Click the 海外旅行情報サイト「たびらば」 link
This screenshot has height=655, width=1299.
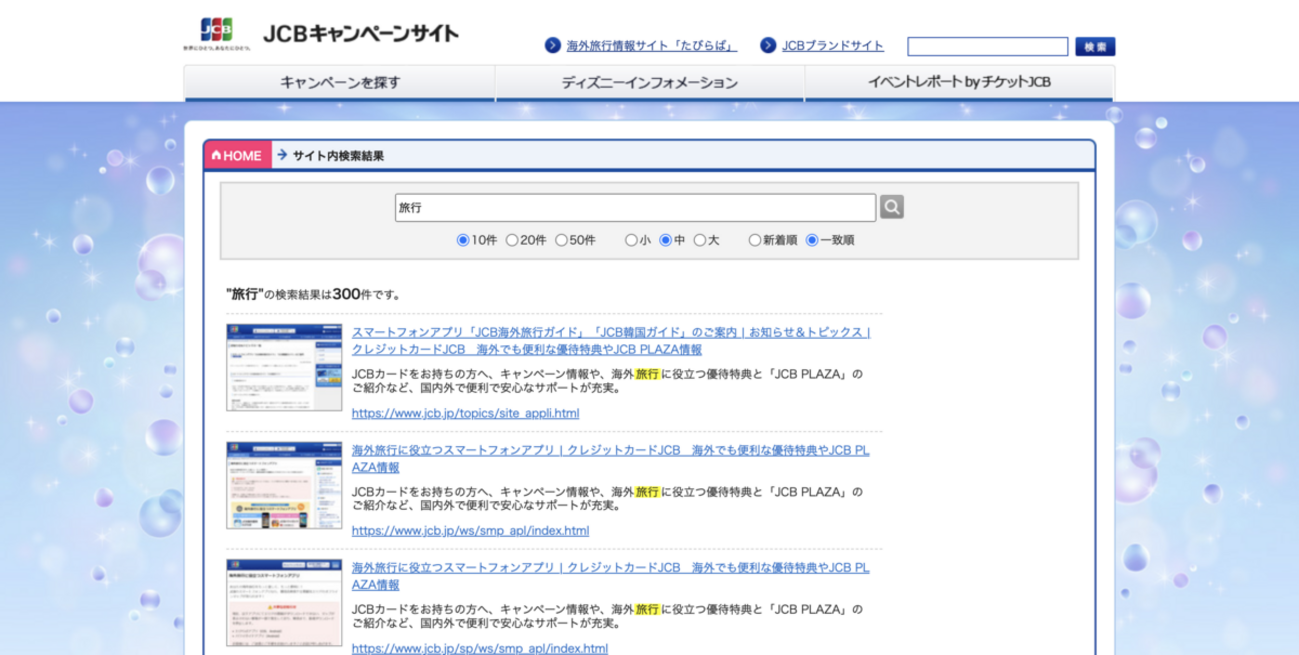click(650, 45)
